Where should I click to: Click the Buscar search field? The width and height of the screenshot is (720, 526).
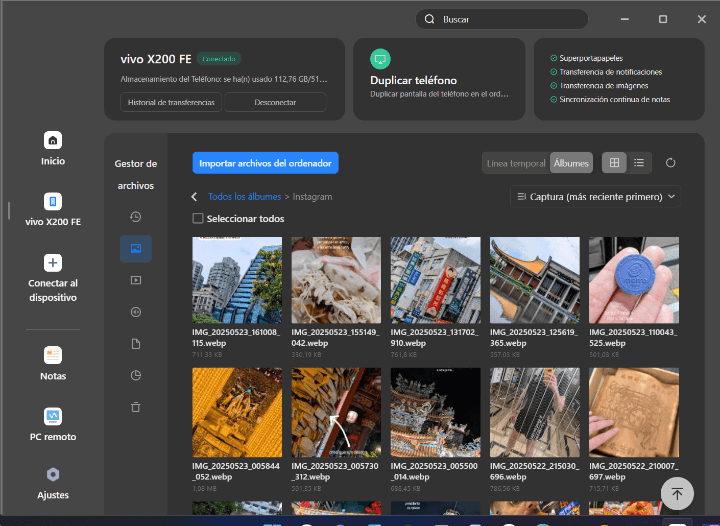pyautogui.click(x=501, y=19)
